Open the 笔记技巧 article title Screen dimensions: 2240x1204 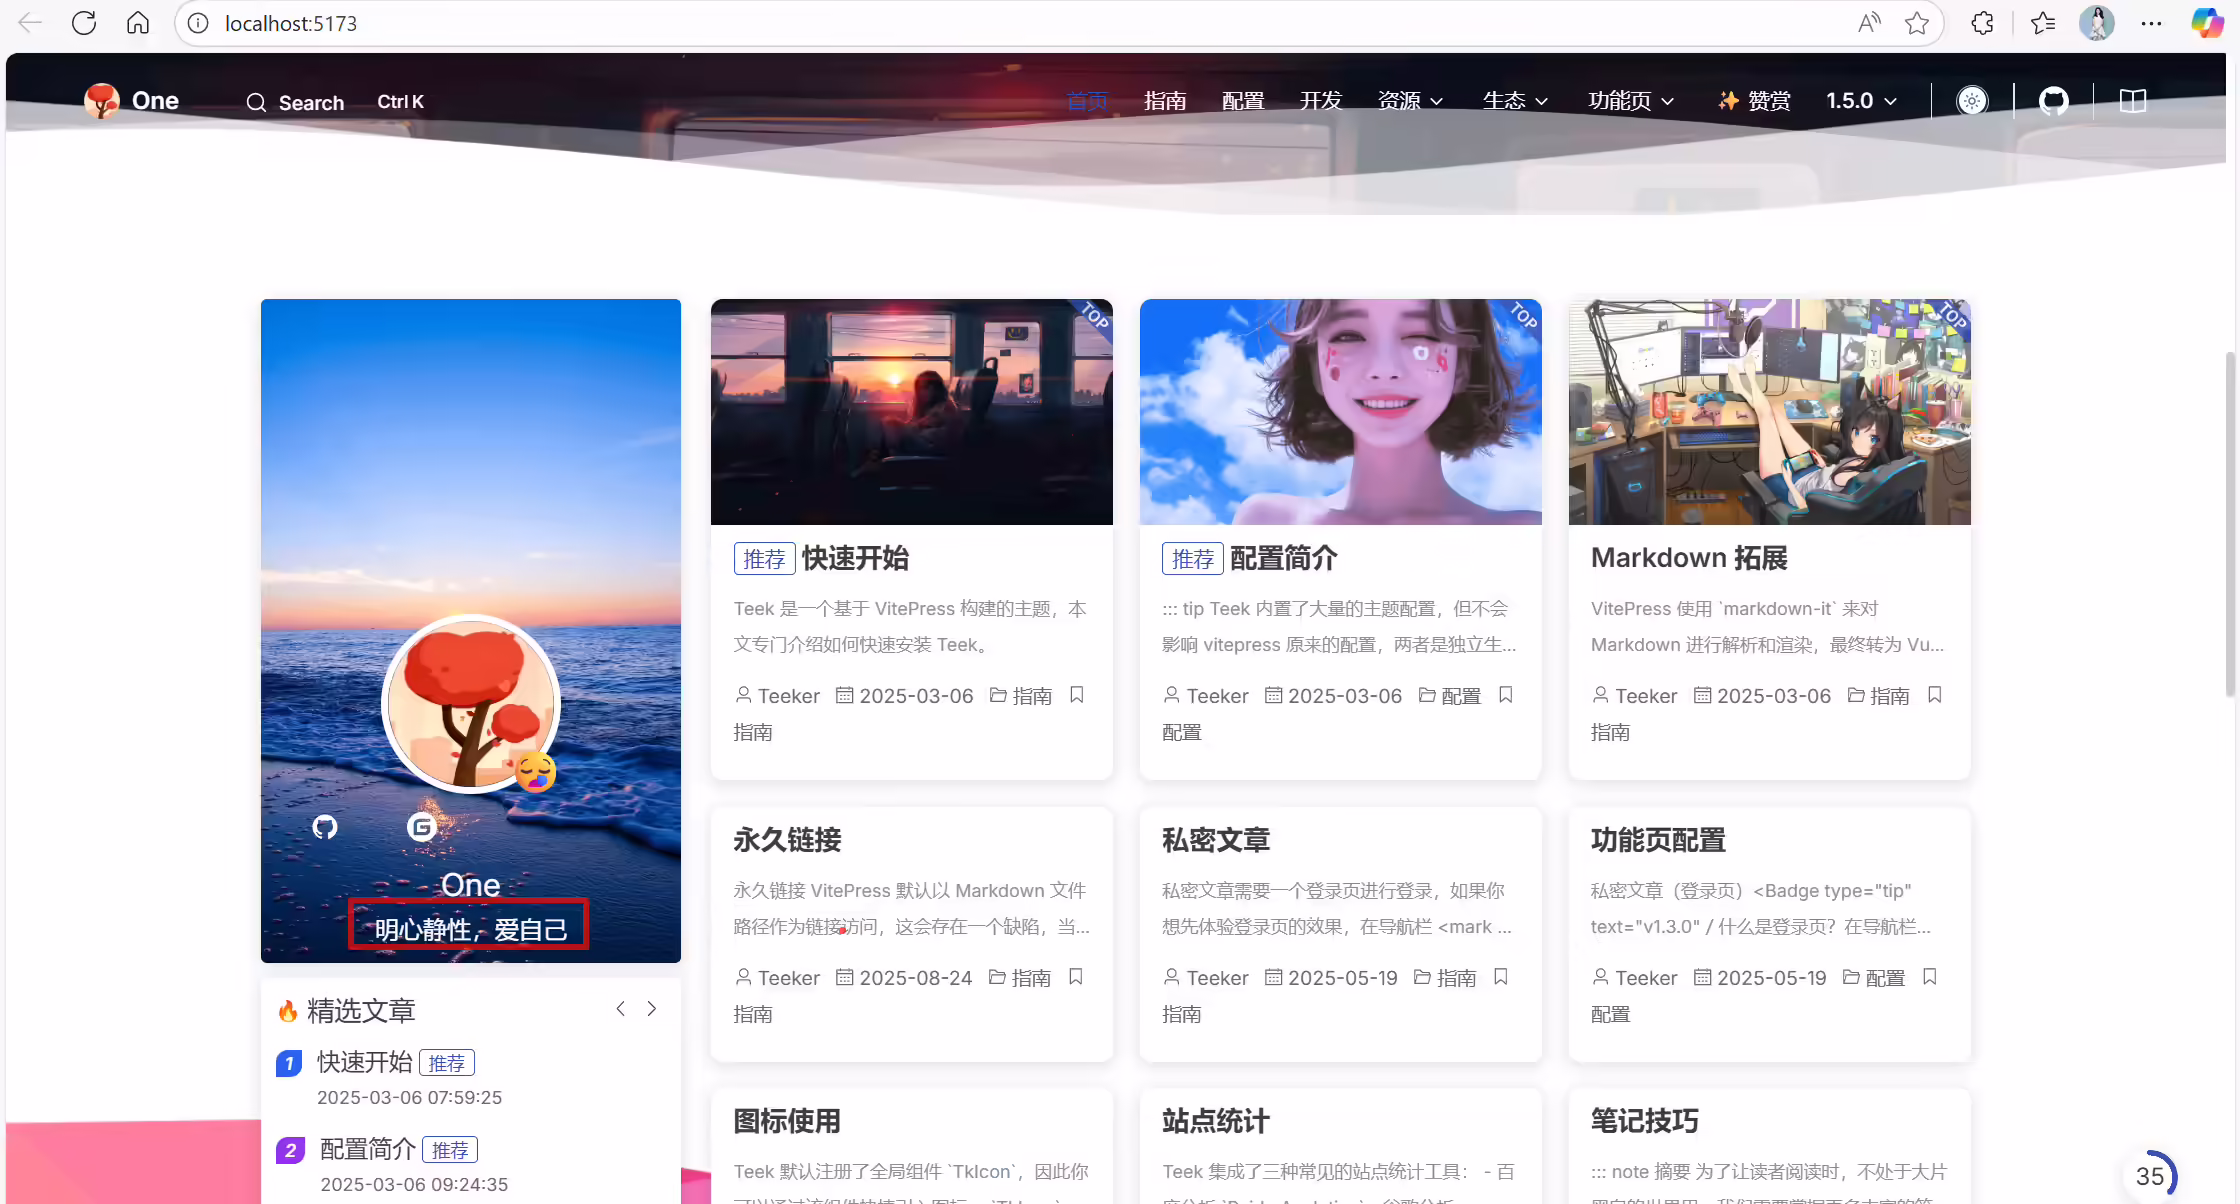coord(1645,1121)
